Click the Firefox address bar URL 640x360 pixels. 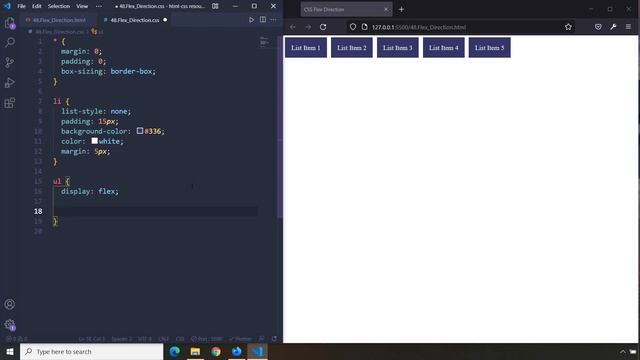pyautogui.click(x=419, y=27)
